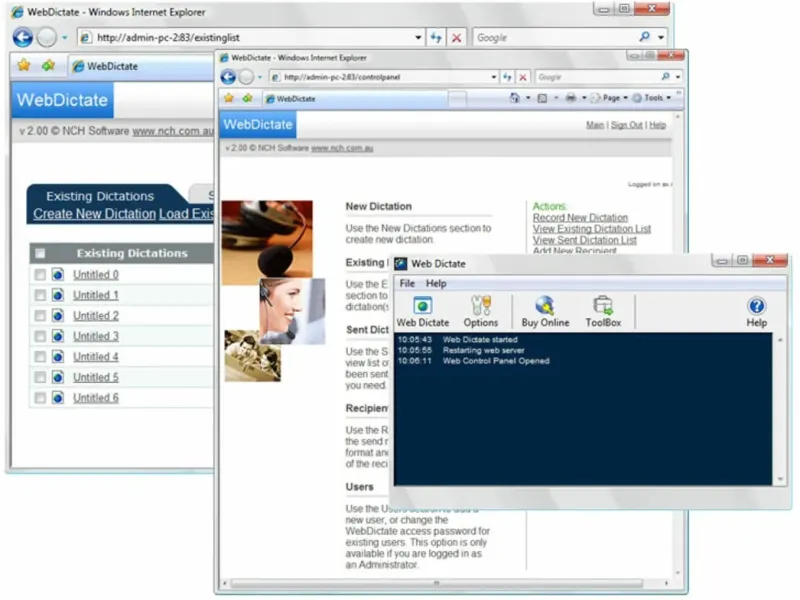Tick the checkbox for Untitled 3
Viewport: 800px width, 600px height.
[x=40, y=336]
